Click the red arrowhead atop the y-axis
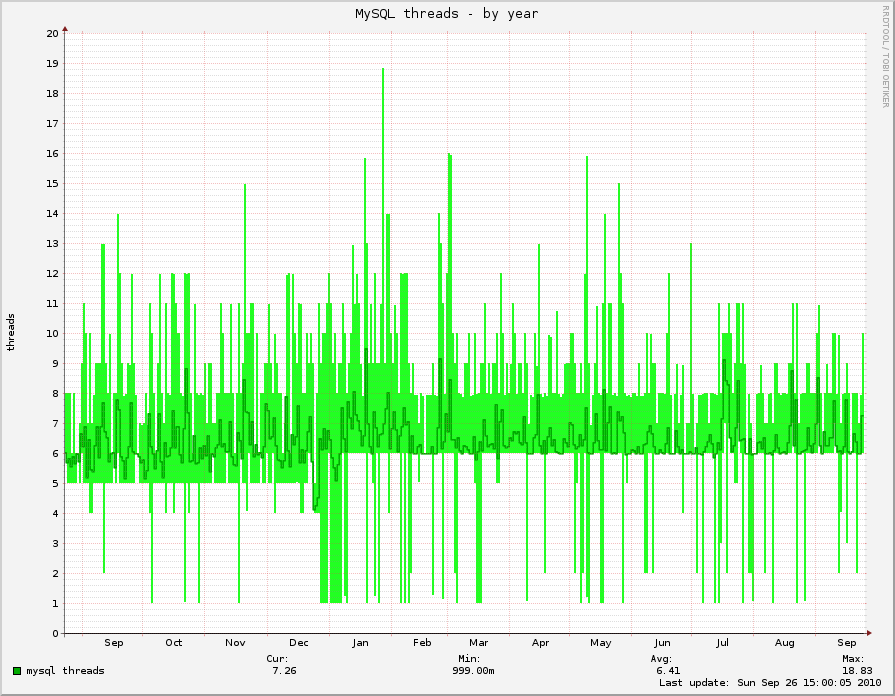Viewport: 895px width, 696px height. (x=65, y=29)
